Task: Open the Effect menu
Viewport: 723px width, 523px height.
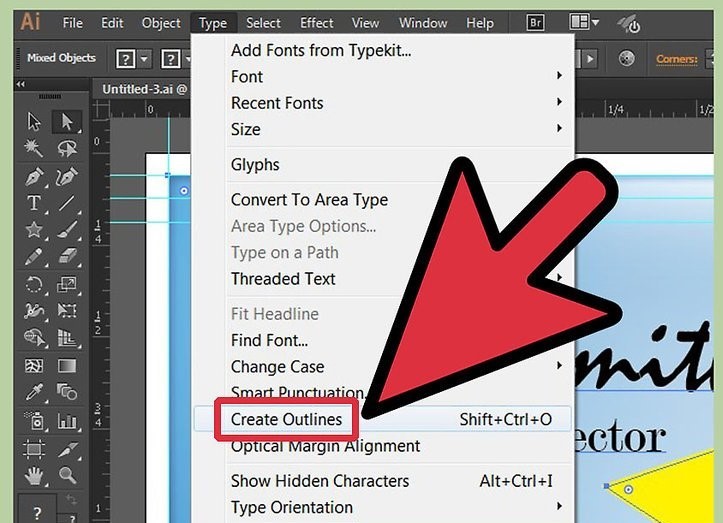Action: click(316, 23)
